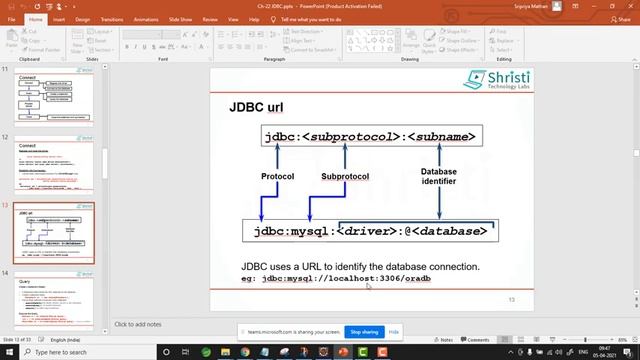Toggle Justify paragraph alignment
This screenshot has width=640, height=360.
(x=248, y=47)
